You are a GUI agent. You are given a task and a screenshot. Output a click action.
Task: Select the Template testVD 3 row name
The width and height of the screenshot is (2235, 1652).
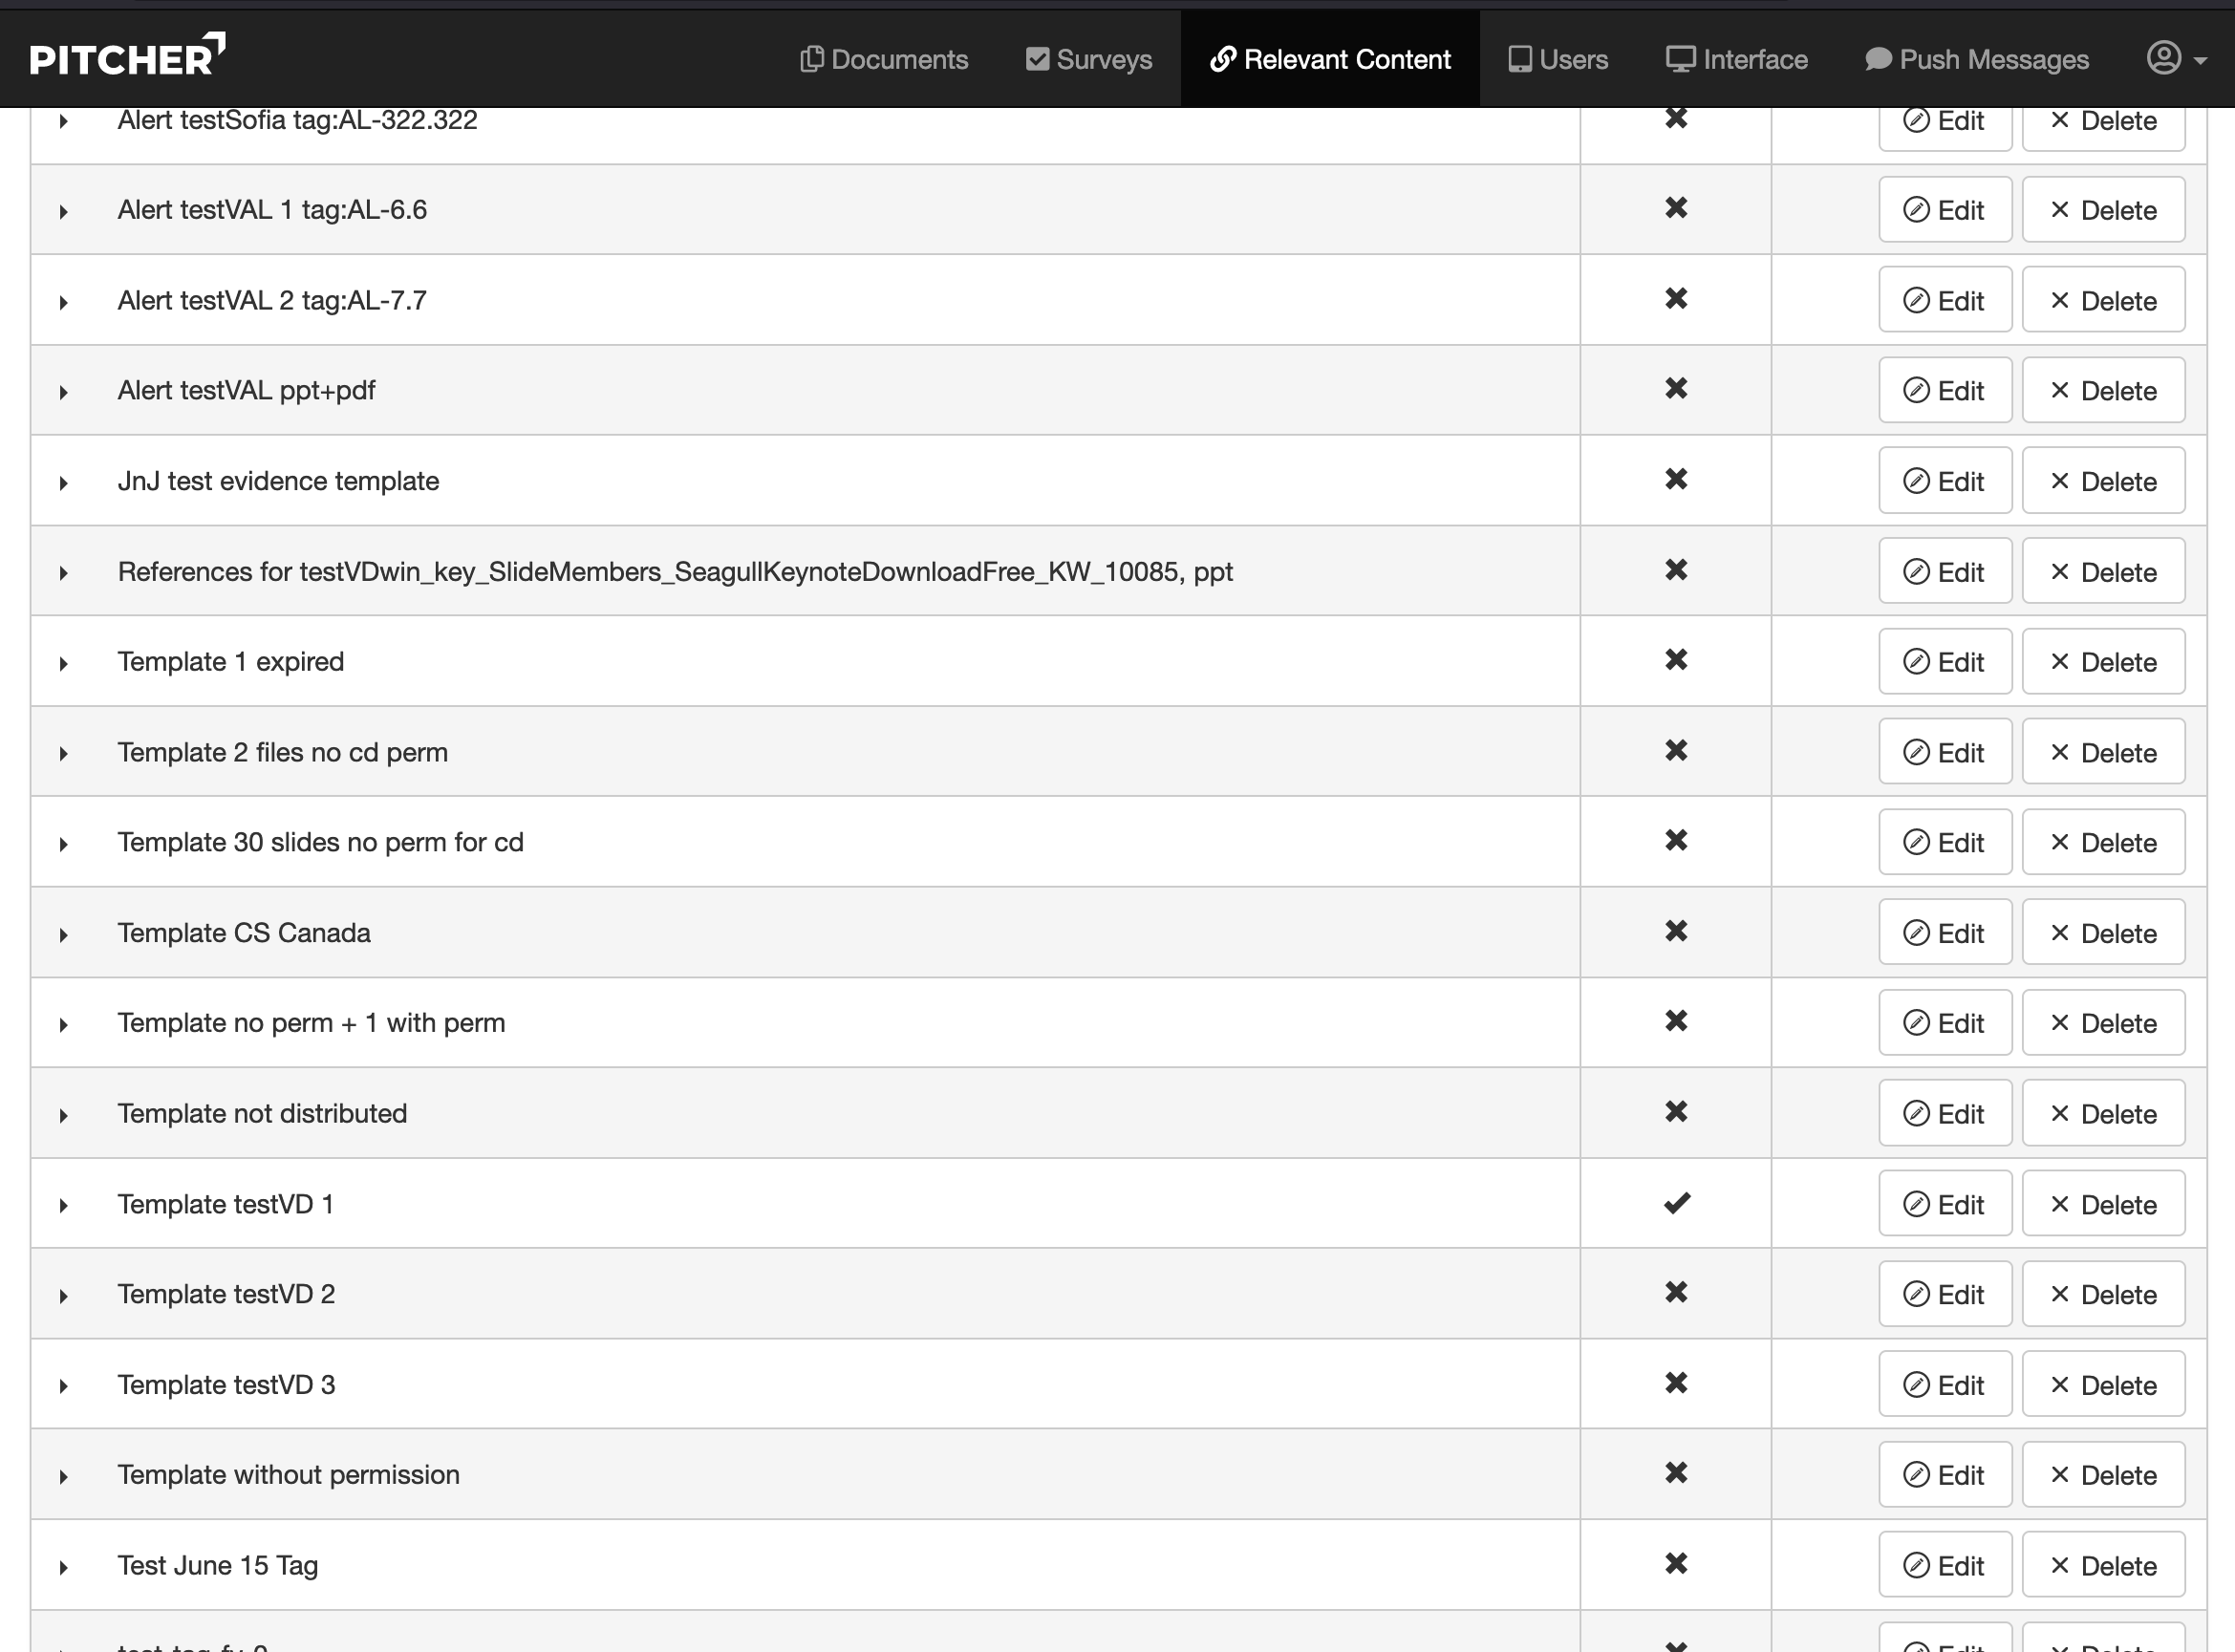coord(226,1385)
